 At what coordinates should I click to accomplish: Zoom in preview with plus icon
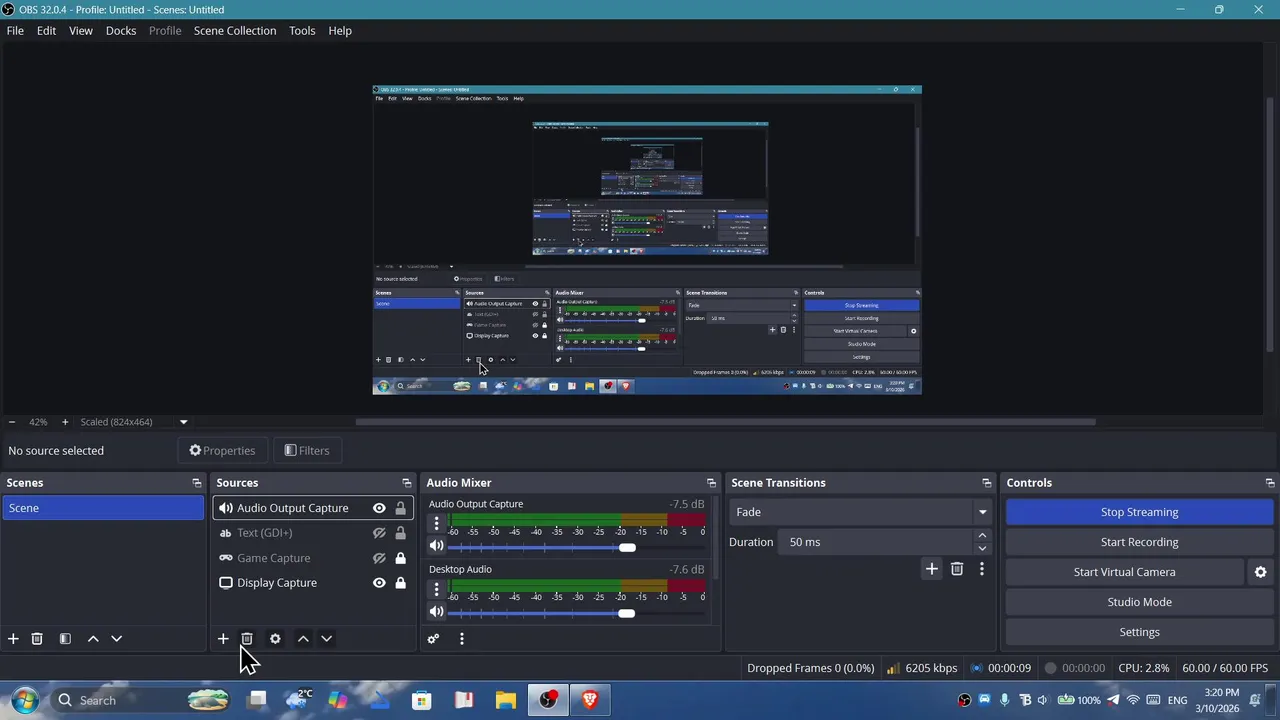[65, 422]
